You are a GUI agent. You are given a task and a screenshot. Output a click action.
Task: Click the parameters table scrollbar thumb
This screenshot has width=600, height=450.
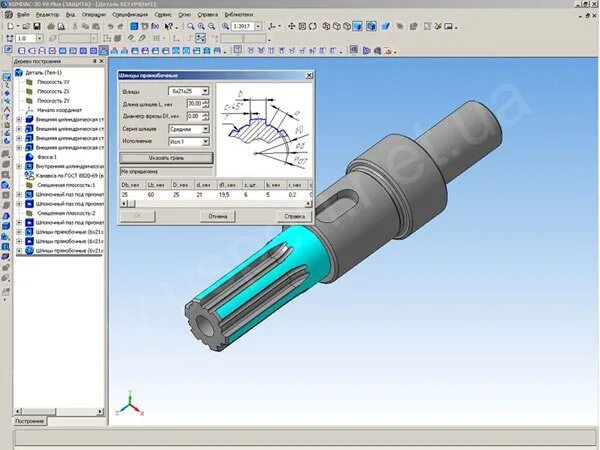coord(131,204)
